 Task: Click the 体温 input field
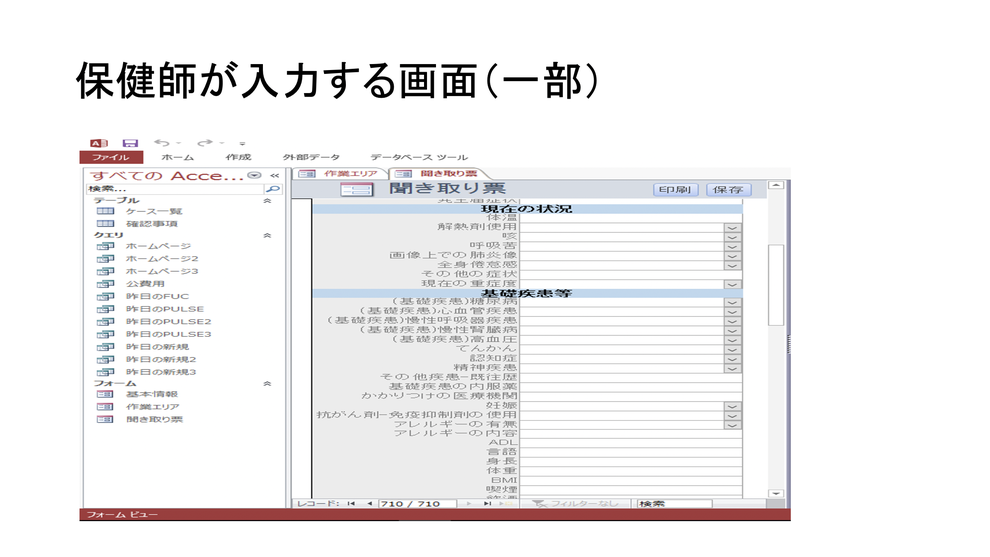[x=631, y=218]
